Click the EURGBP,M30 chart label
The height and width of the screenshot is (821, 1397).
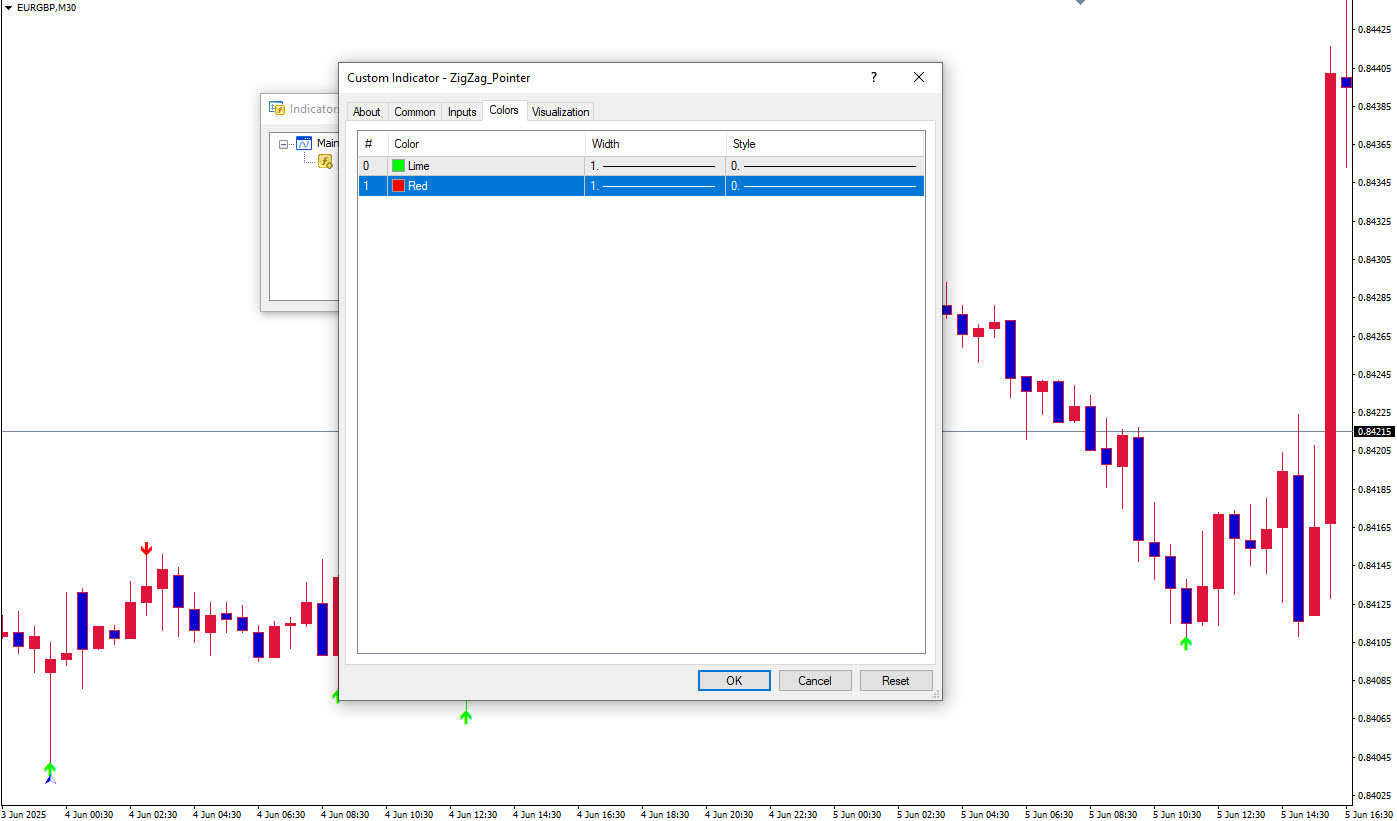[x=46, y=8]
